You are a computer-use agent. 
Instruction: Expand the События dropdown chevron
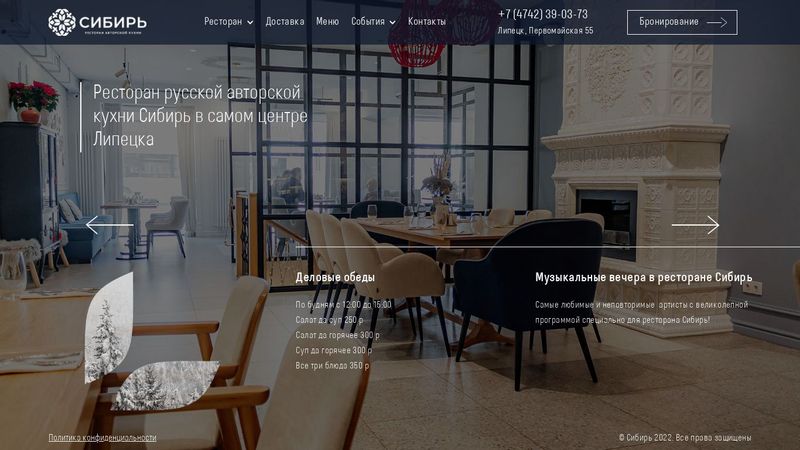(x=392, y=22)
